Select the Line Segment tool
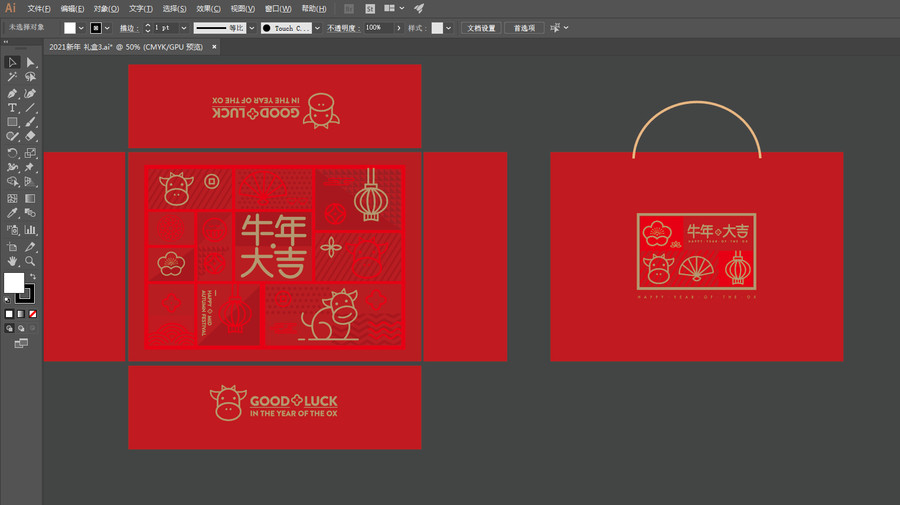This screenshot has width=900, height=505. pyautogui.click(x=30, y=107)
